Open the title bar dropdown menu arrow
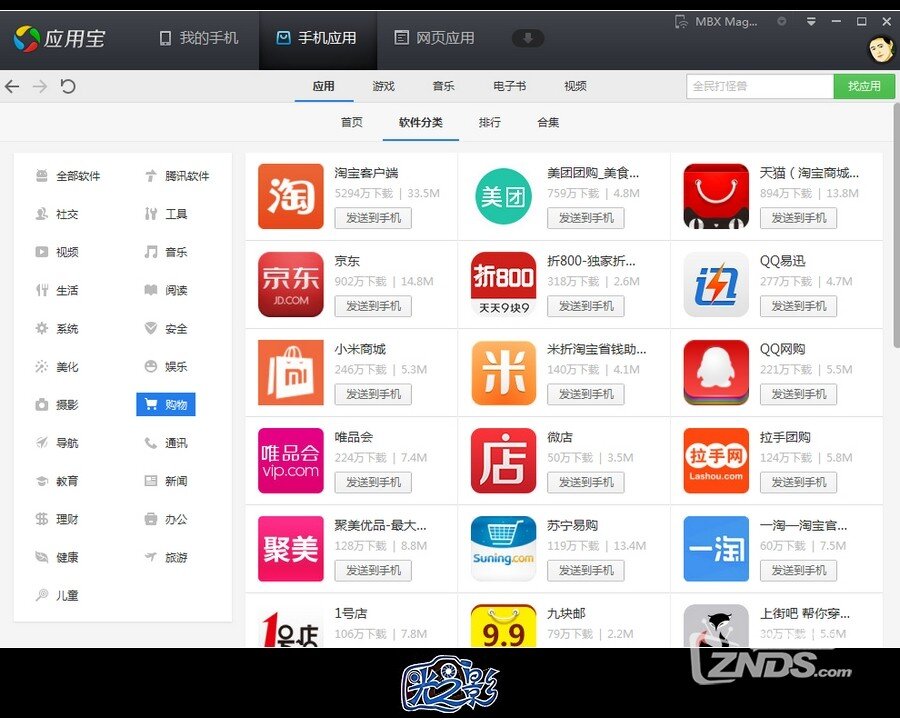The image size is (900, 718). pyautogui.click(x=811, y=22)
